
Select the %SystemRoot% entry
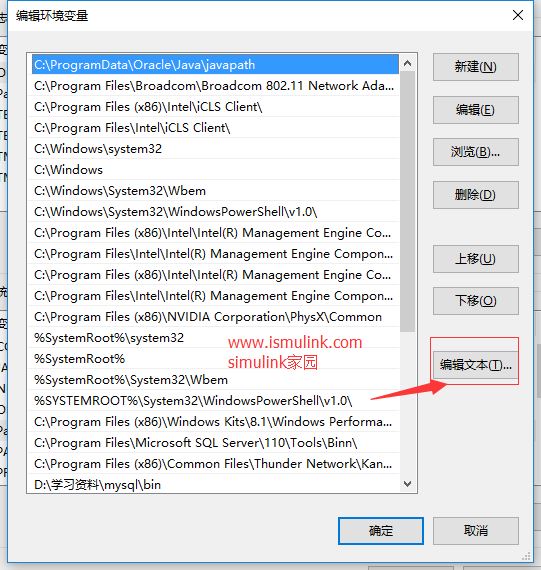tap(215, 359)
